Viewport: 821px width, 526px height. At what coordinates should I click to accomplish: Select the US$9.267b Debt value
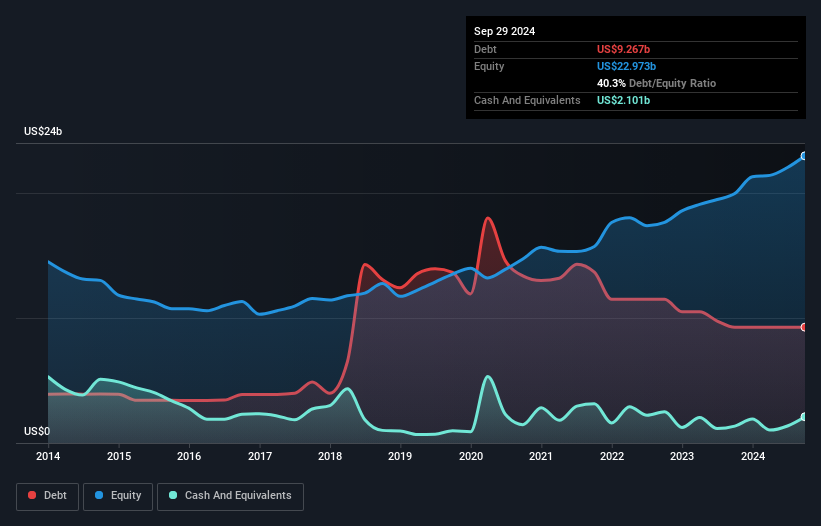623,49
